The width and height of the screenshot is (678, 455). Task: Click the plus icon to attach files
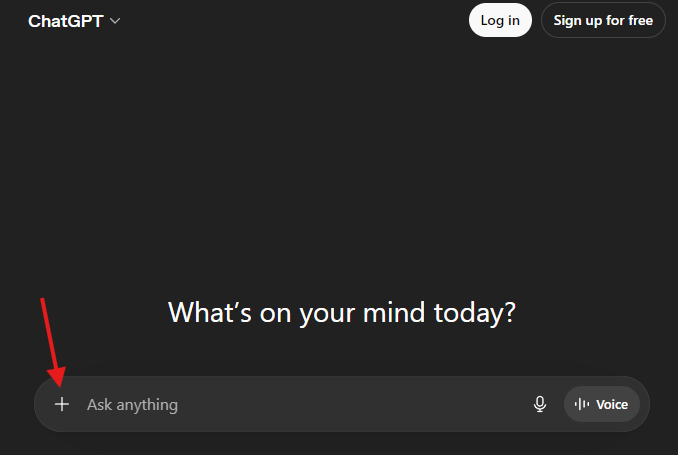click(62, 404)
